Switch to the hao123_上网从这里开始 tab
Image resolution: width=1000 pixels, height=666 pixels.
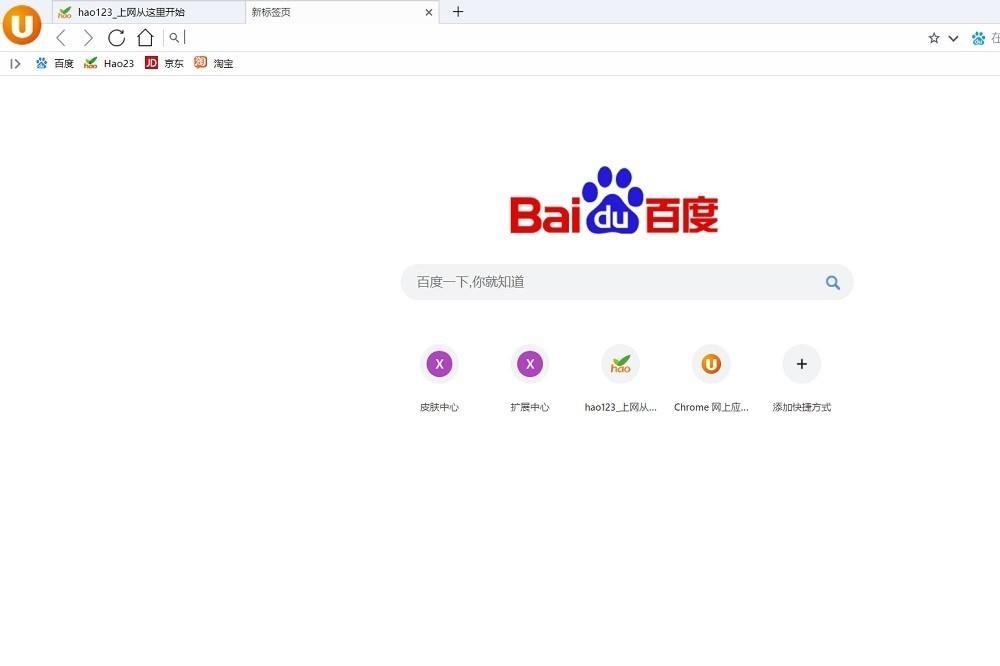[x=149, y=12]
